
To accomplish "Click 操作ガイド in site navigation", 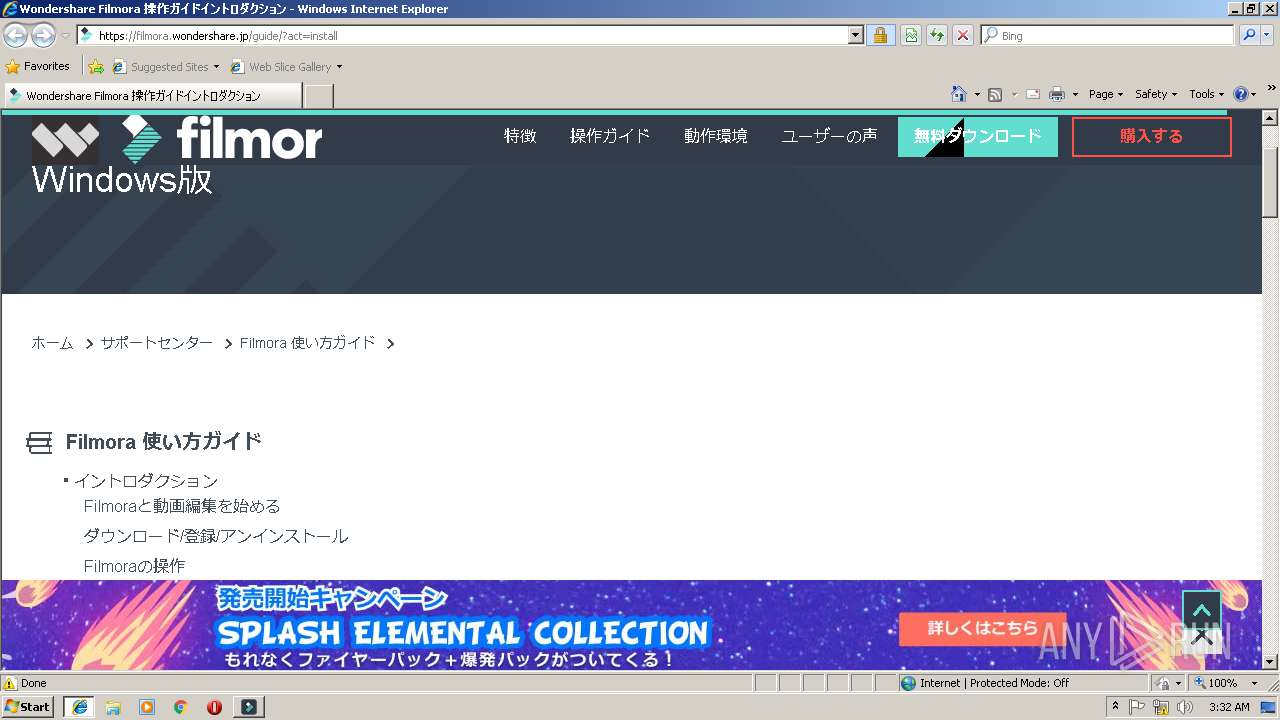I will coord(610,136).
